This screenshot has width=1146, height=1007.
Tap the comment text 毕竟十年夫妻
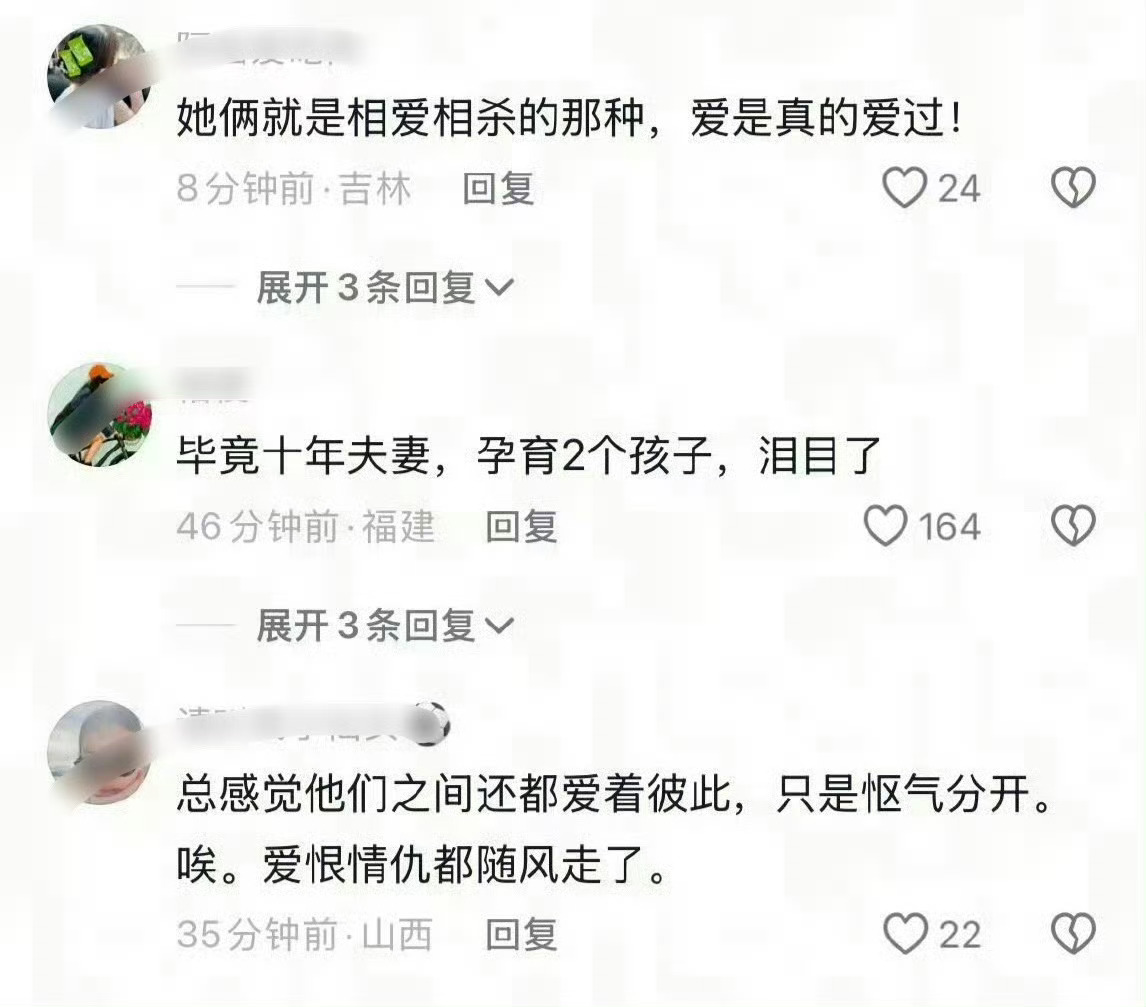[303, 456]
